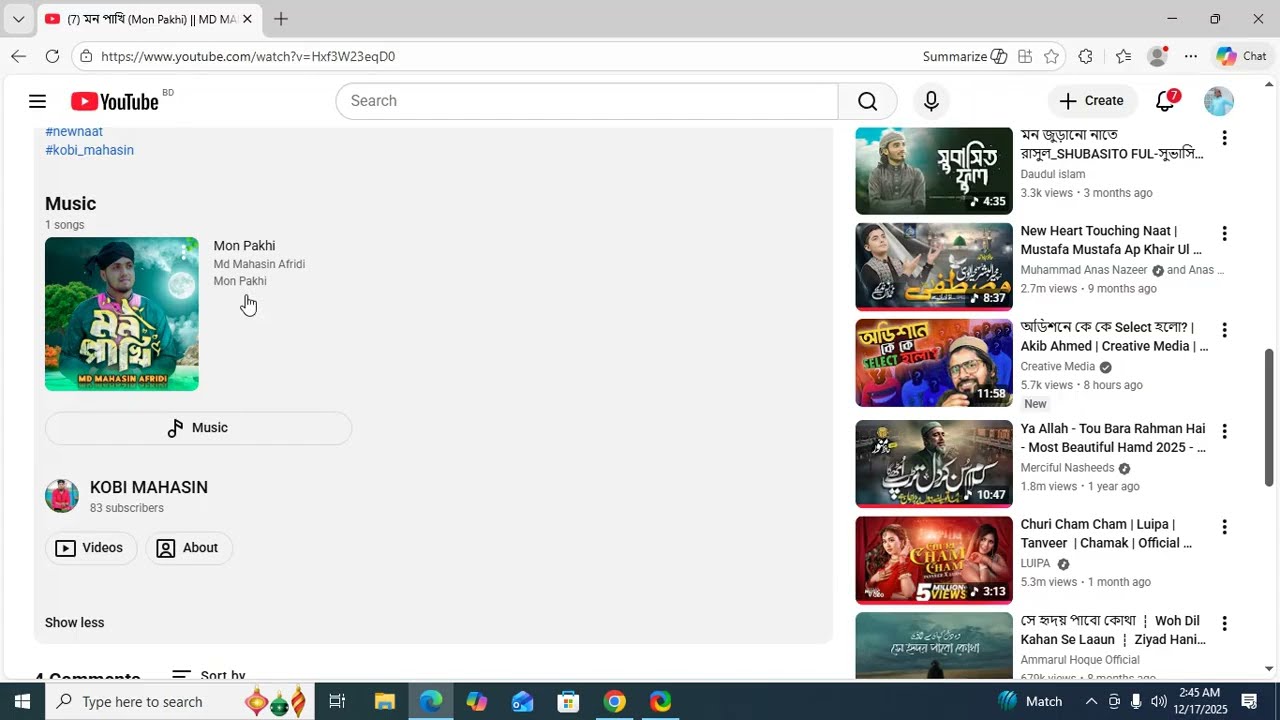The image size is (1280, 720).
Task: Click the taskbar search box
Action: [180, 701]
